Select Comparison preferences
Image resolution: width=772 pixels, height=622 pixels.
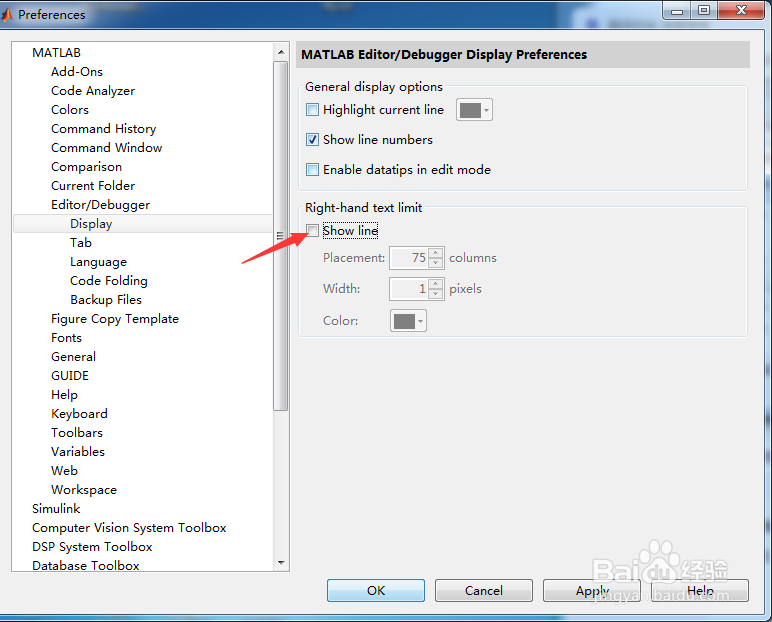(86, 166)
